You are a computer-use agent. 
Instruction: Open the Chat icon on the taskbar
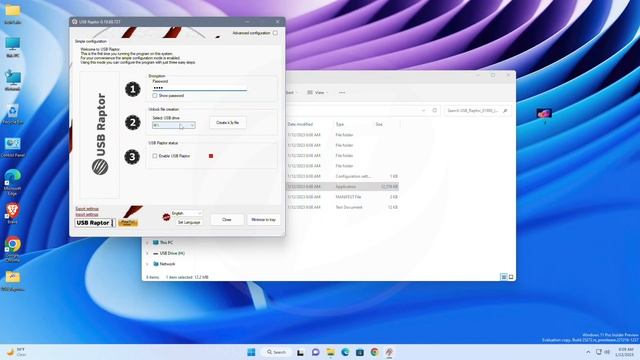pos(316,352)
